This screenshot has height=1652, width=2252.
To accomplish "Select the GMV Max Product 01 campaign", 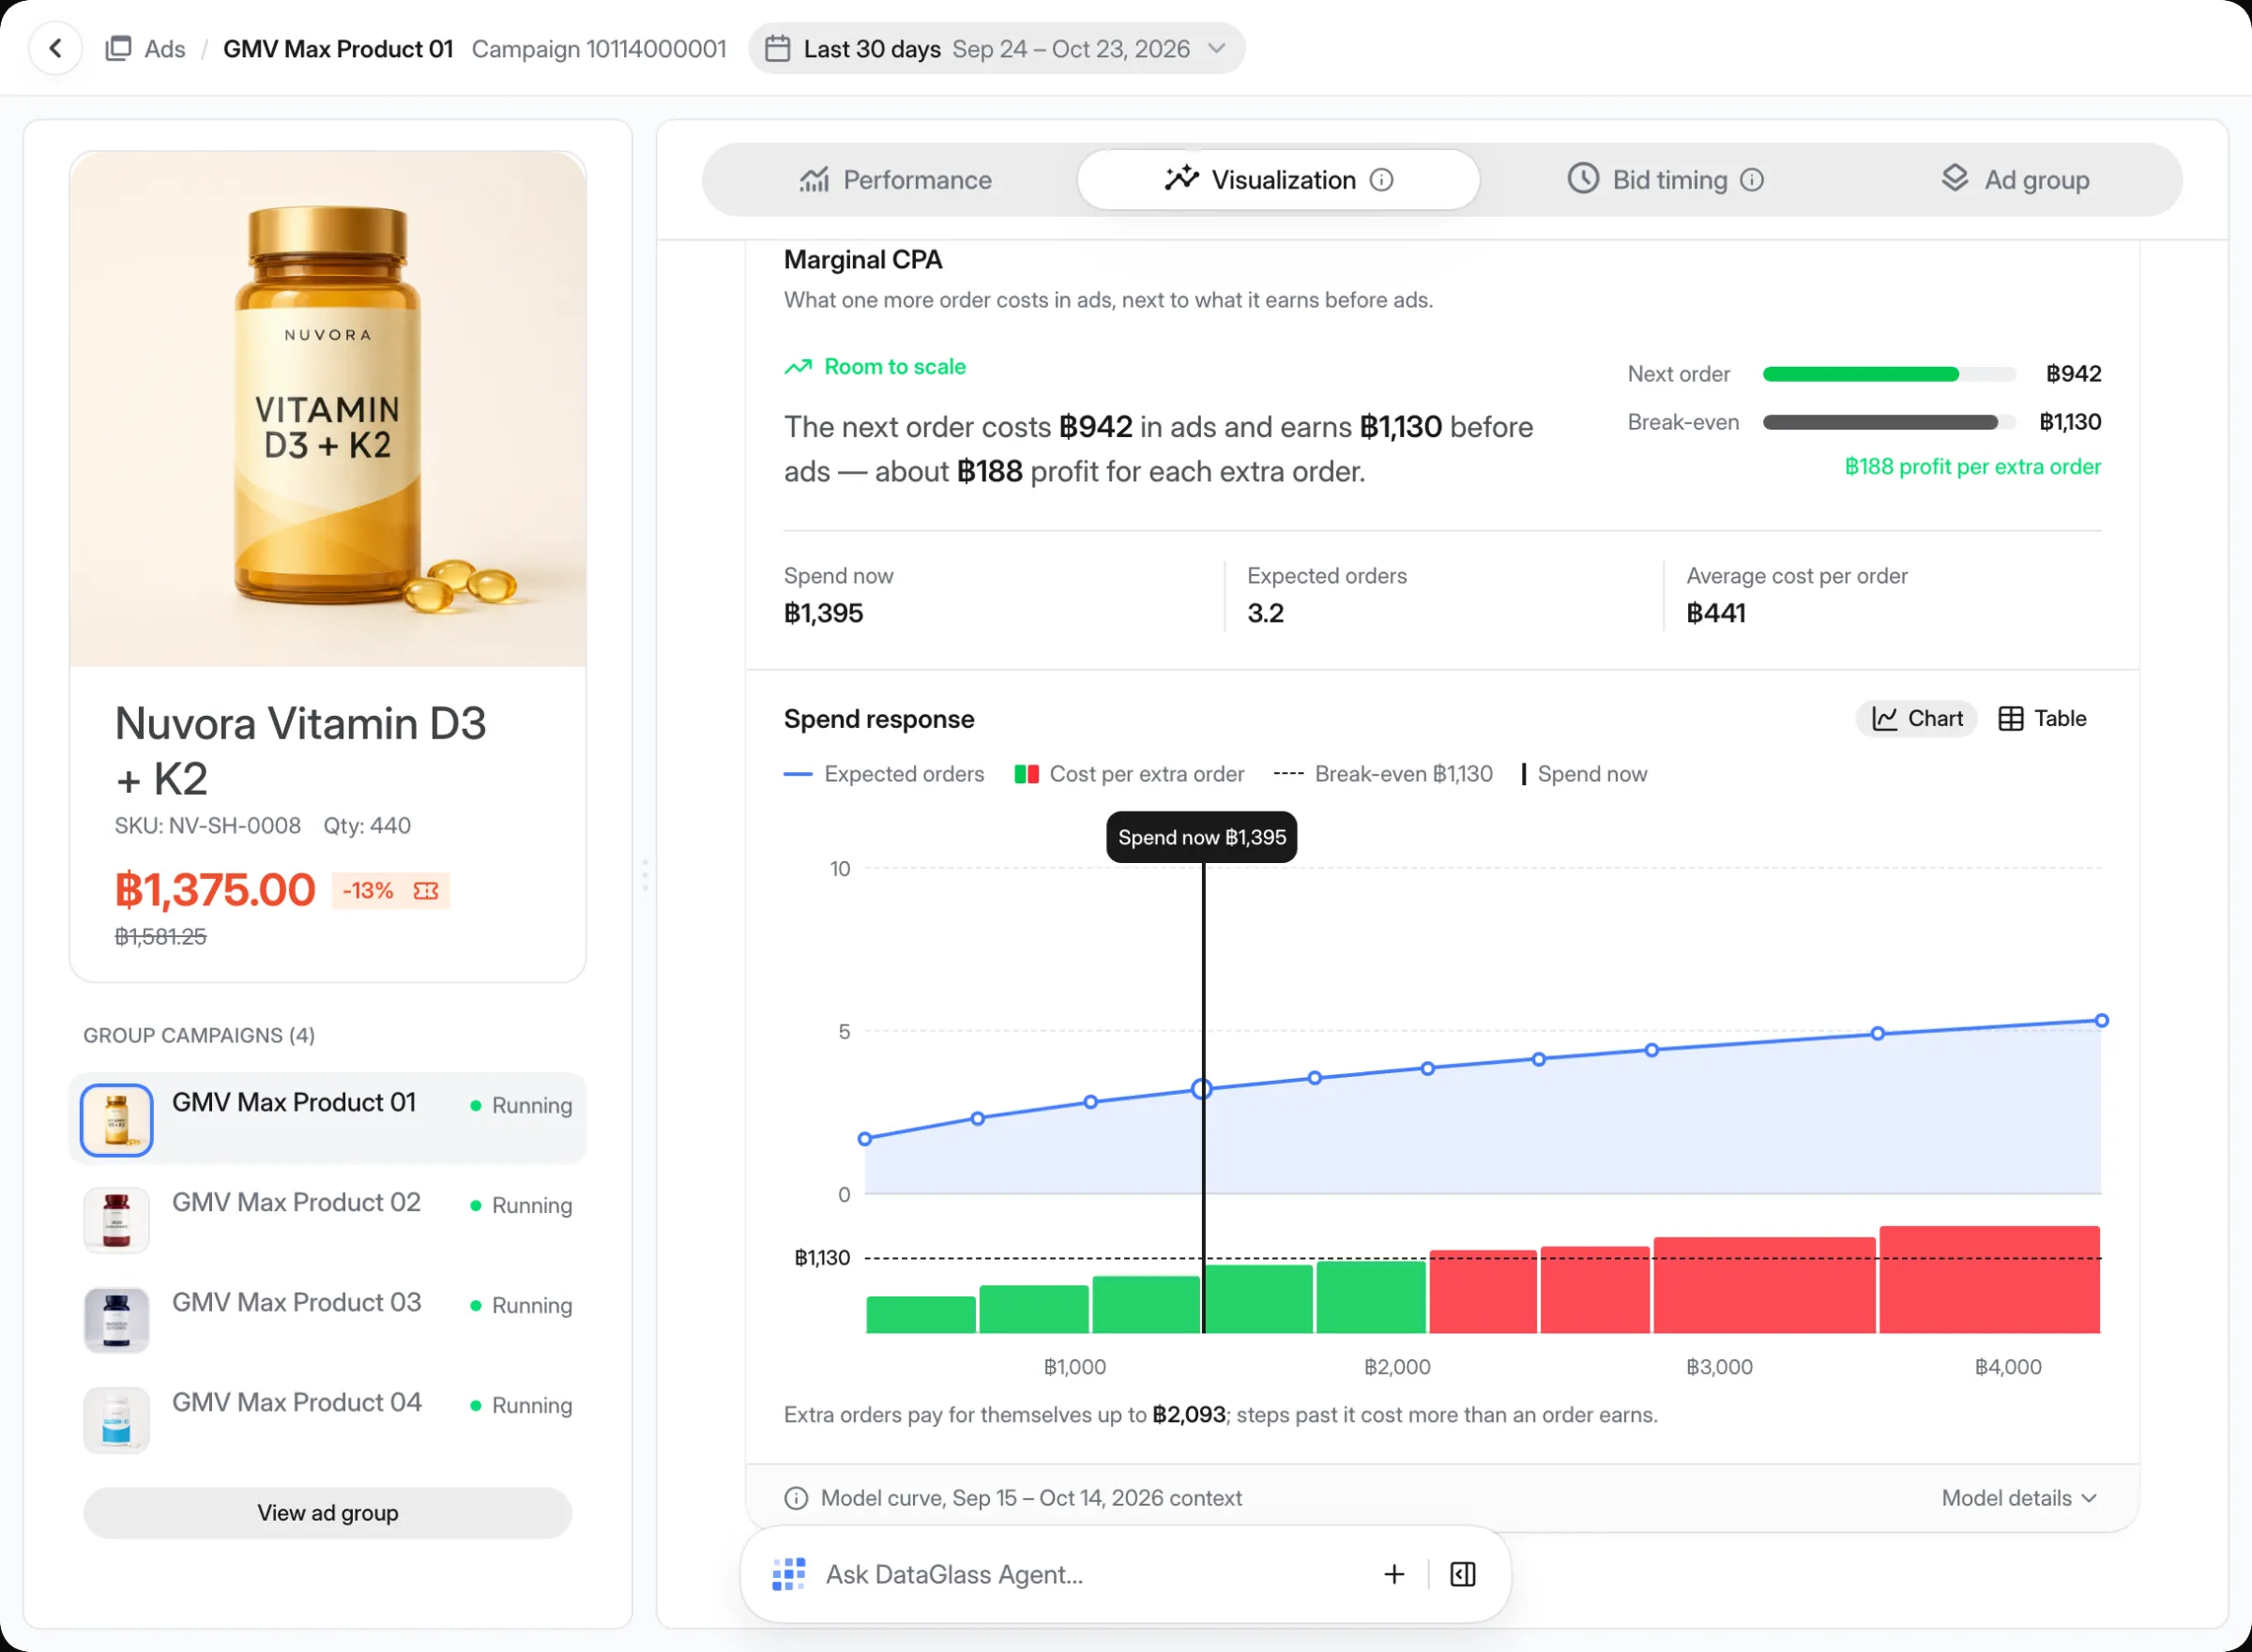I will 328,1119.
